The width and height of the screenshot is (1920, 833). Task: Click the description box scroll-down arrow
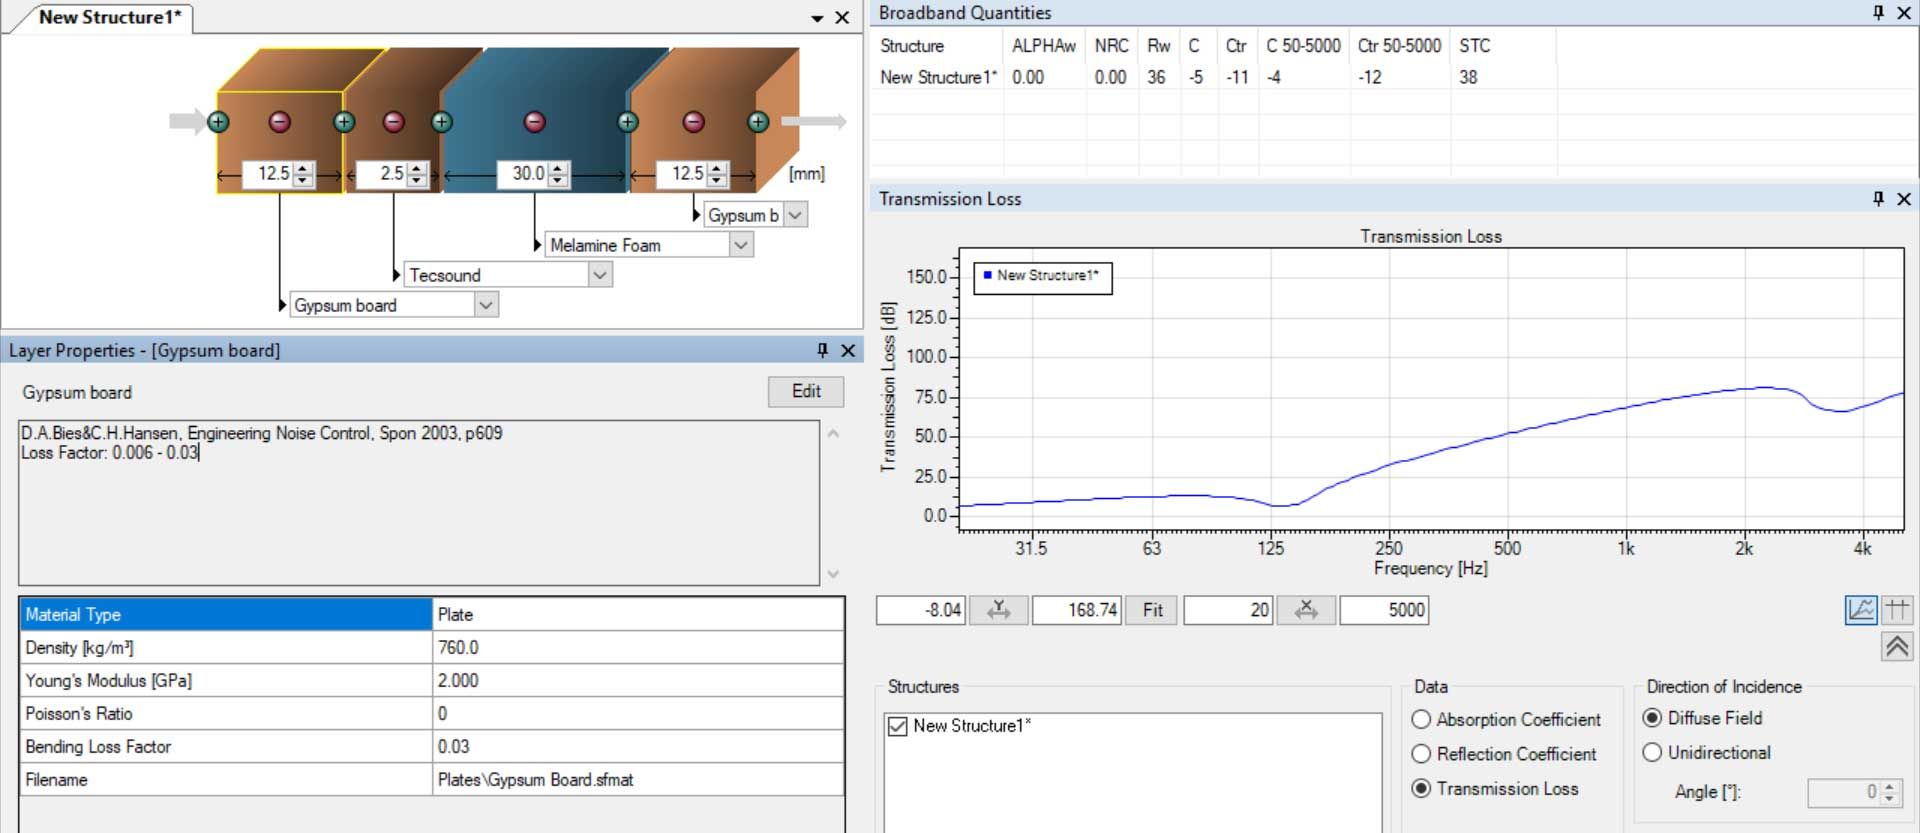pyautogui.click(x=833, y=574)
